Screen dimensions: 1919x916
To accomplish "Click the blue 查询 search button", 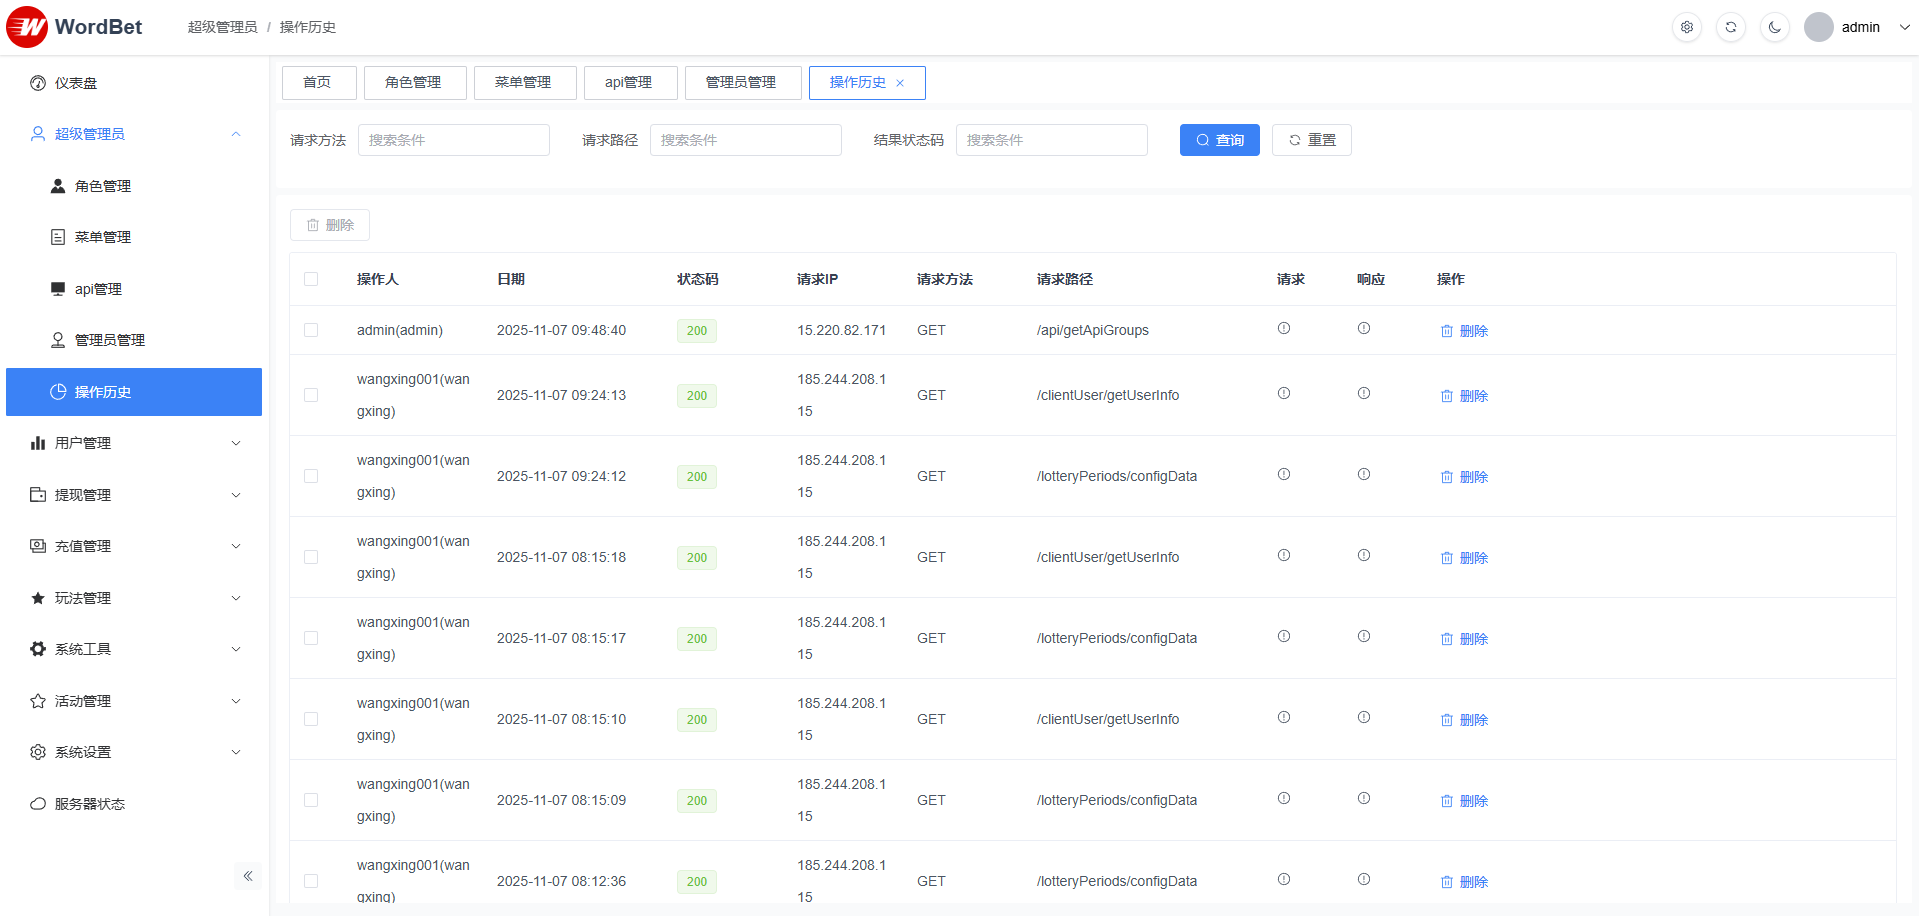I will click(1219, 140).
